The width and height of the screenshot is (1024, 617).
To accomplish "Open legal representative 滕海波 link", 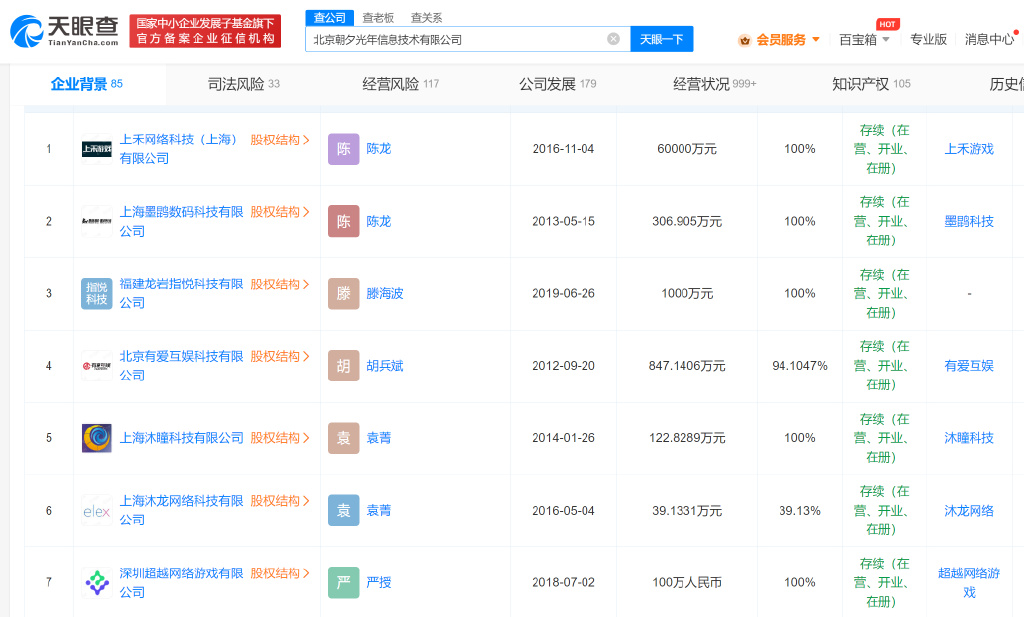I will pyautogui.click(x=385, y=294).
